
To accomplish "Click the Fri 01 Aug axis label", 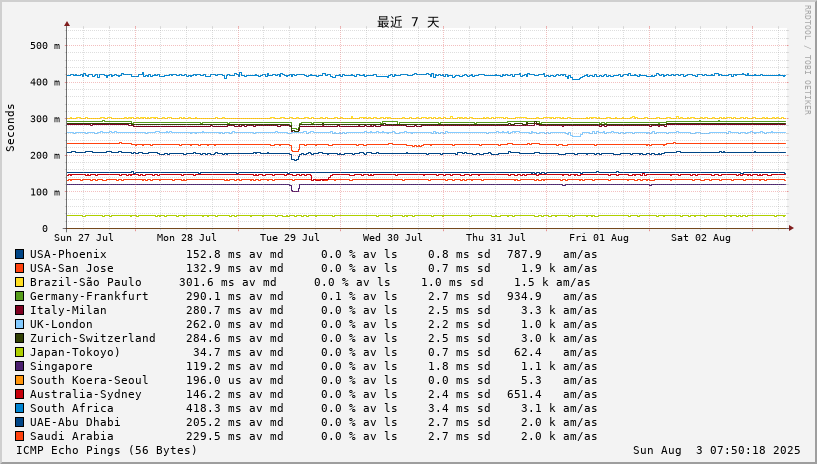I will pyautogui.click(x=599, y=238).
